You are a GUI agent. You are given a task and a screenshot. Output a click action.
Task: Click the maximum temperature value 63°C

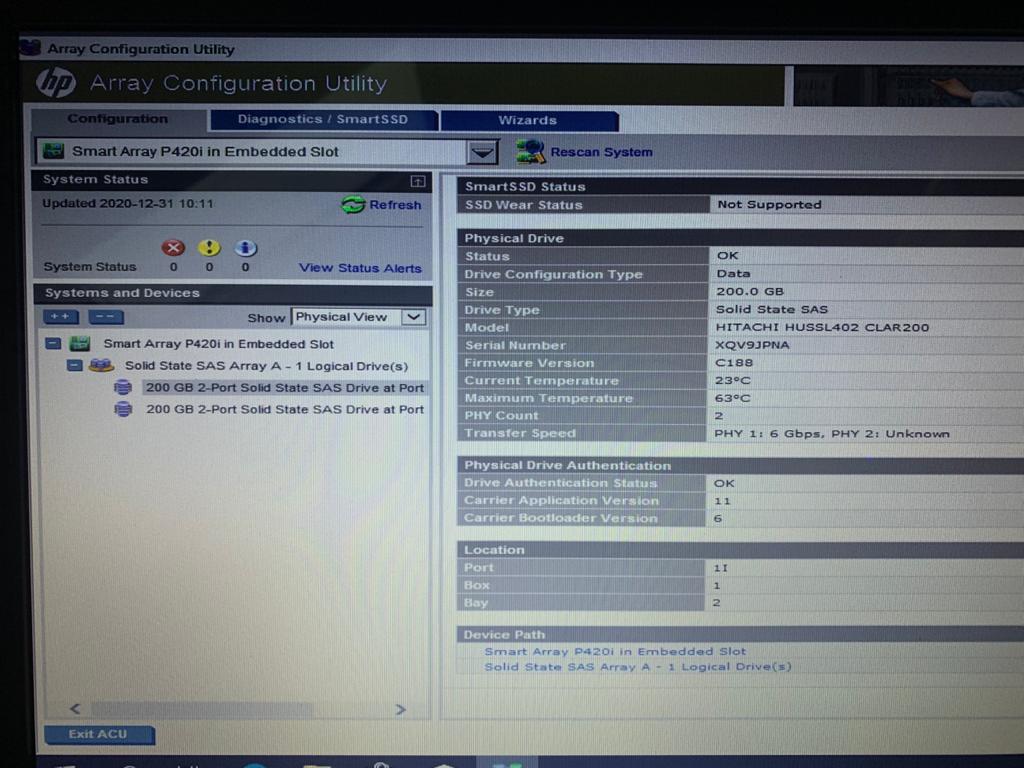pos(733,398)
